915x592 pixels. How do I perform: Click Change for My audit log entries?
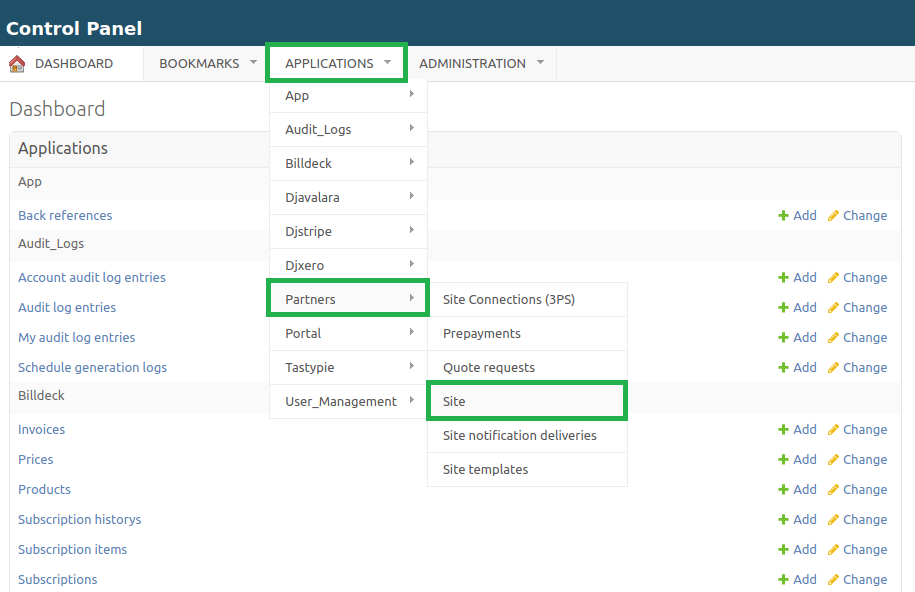(864, 338)
